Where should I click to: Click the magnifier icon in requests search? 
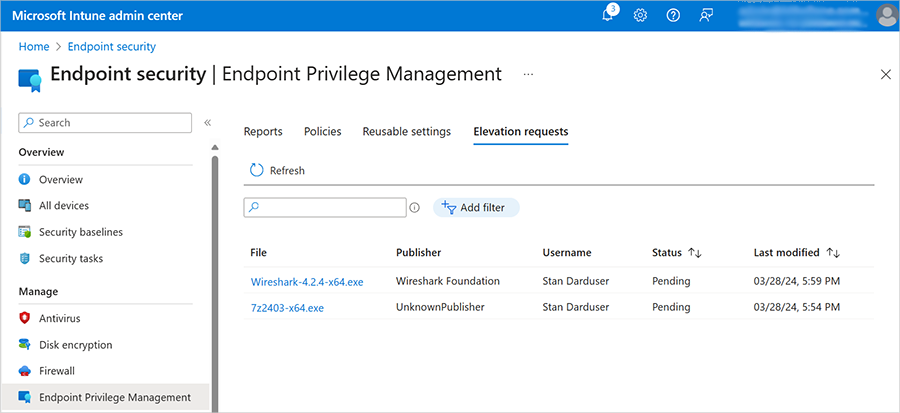254,207
